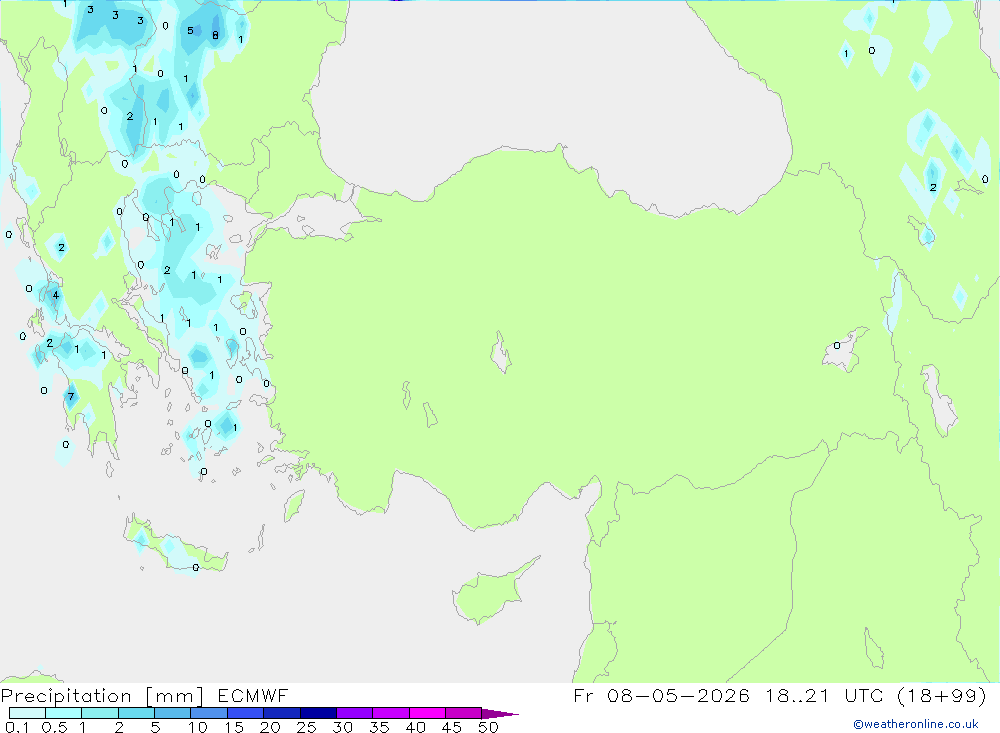
Task: Click the '0.5' legend scale label
Action: pyautogui.click(x=54, y=727)
